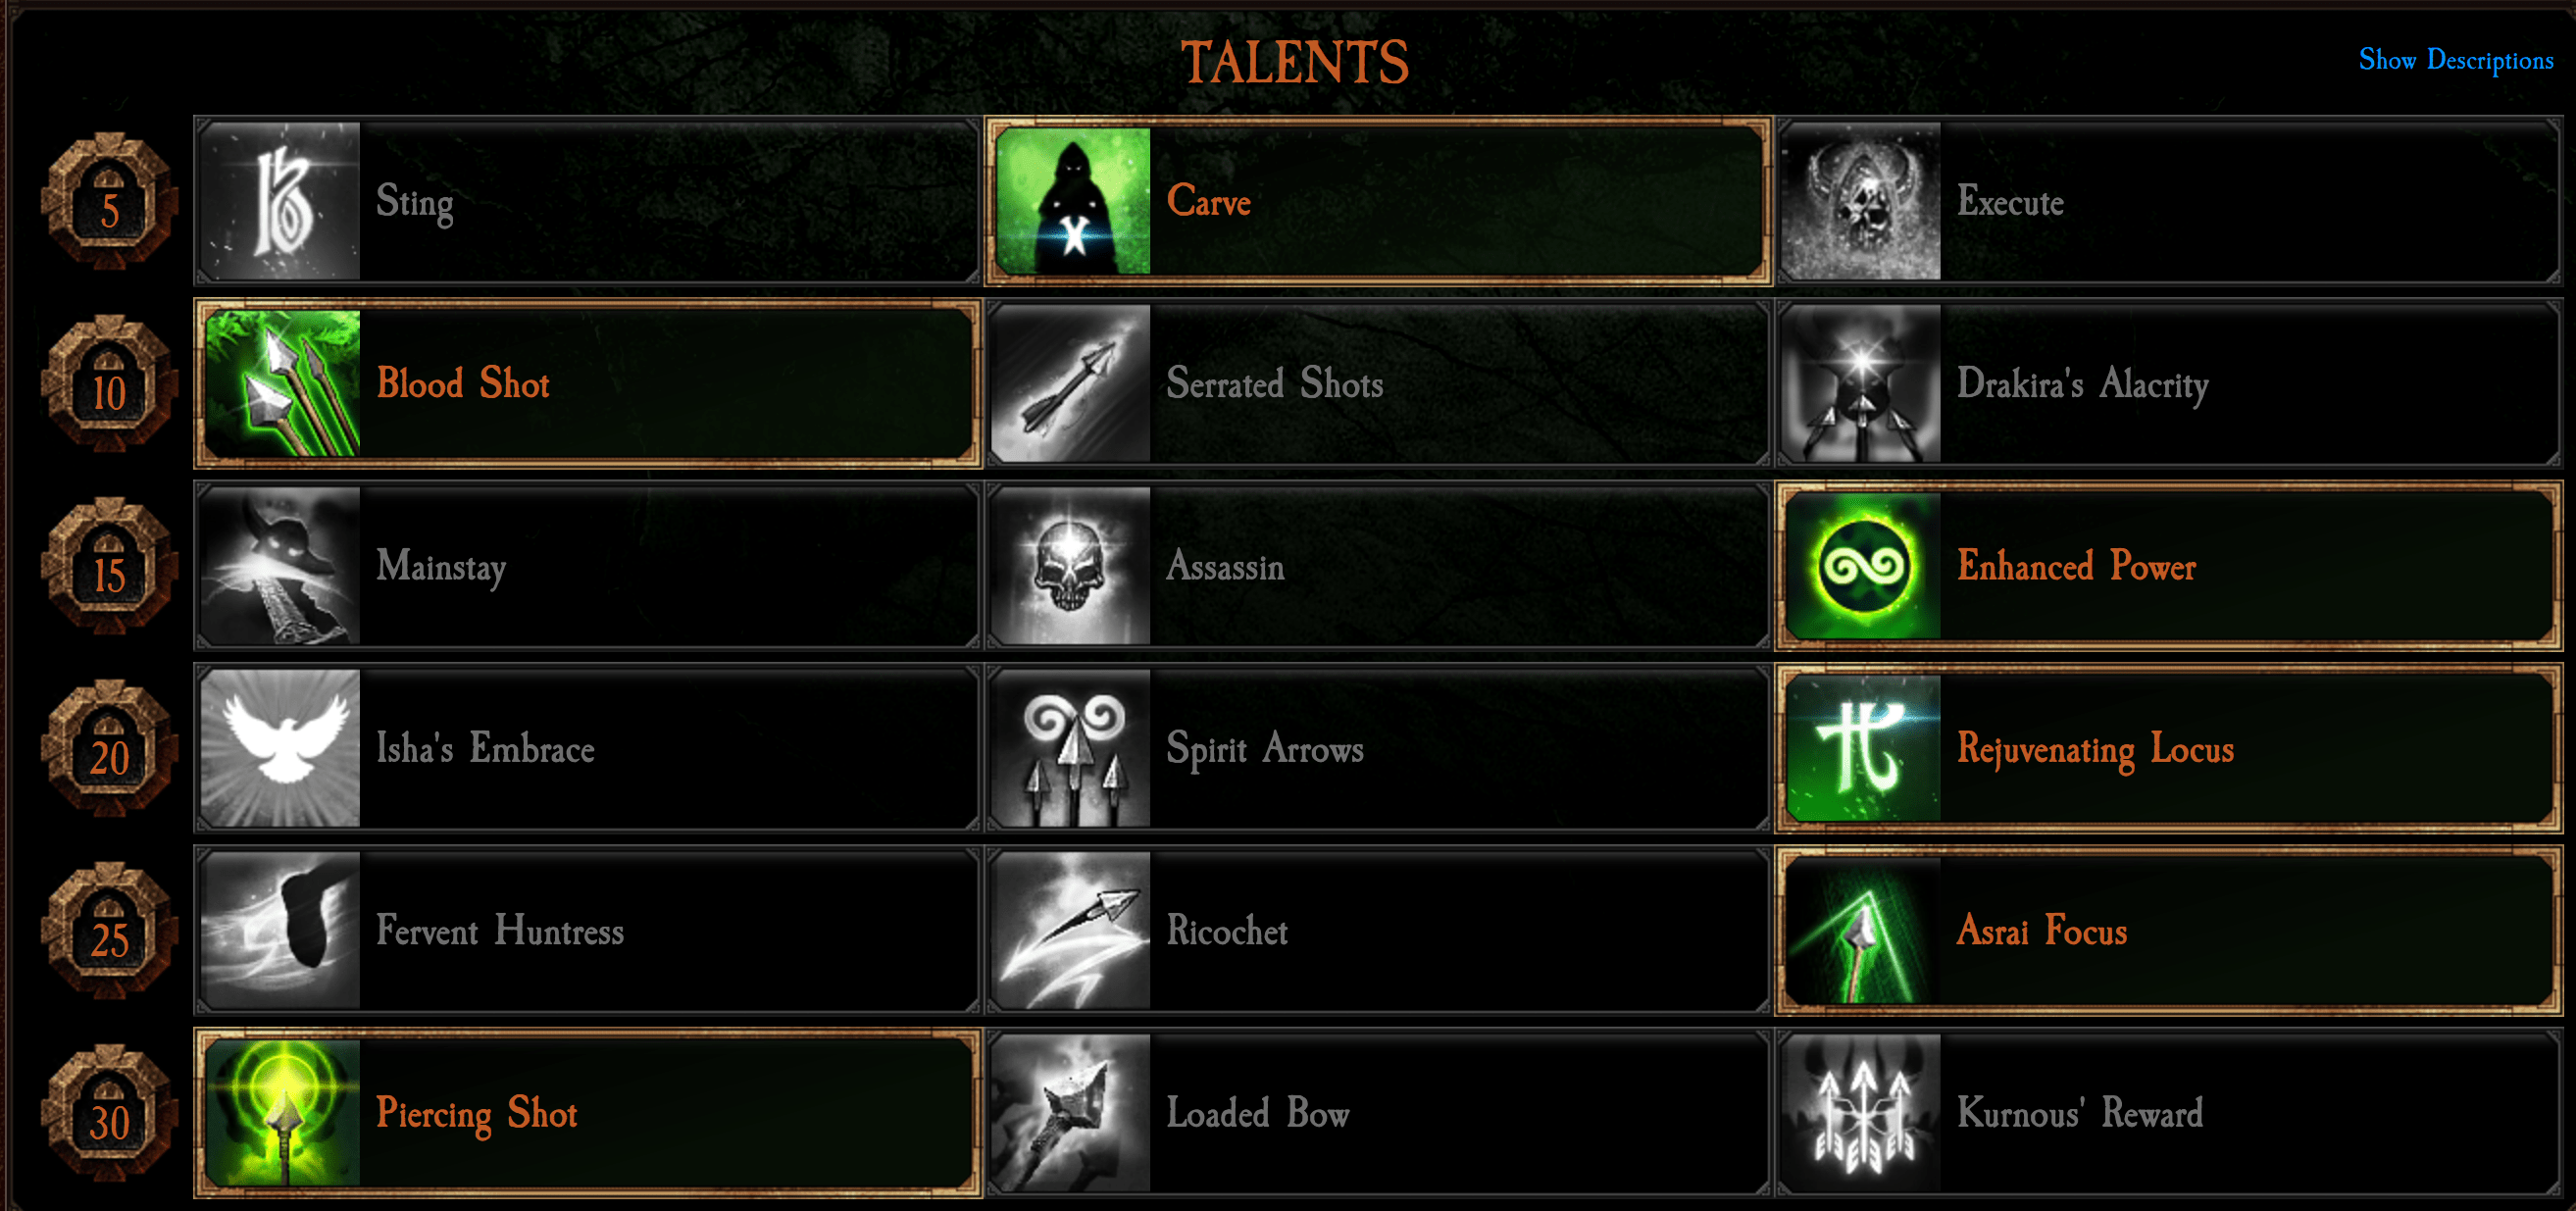Image resolution: width=2576 pixels, height=1211 pixels.
Task: Click the Serrated Shots arrow icon
Action: 1071,384
